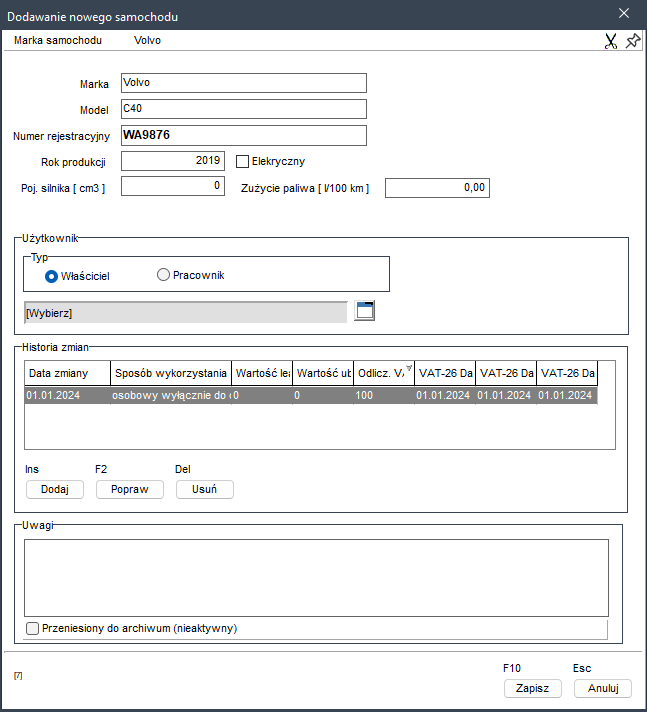
Task: Click the filter icon on Odlicz. column
Action: coord(409,368)
